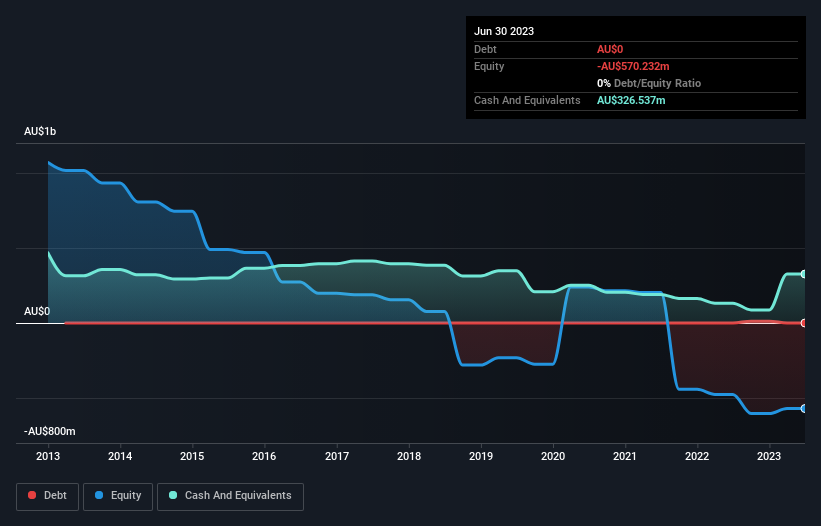Click the 0% Debt/Equity Ratio text
The width and height of the screenshot is (821, 526).
[x=649, y=83]
